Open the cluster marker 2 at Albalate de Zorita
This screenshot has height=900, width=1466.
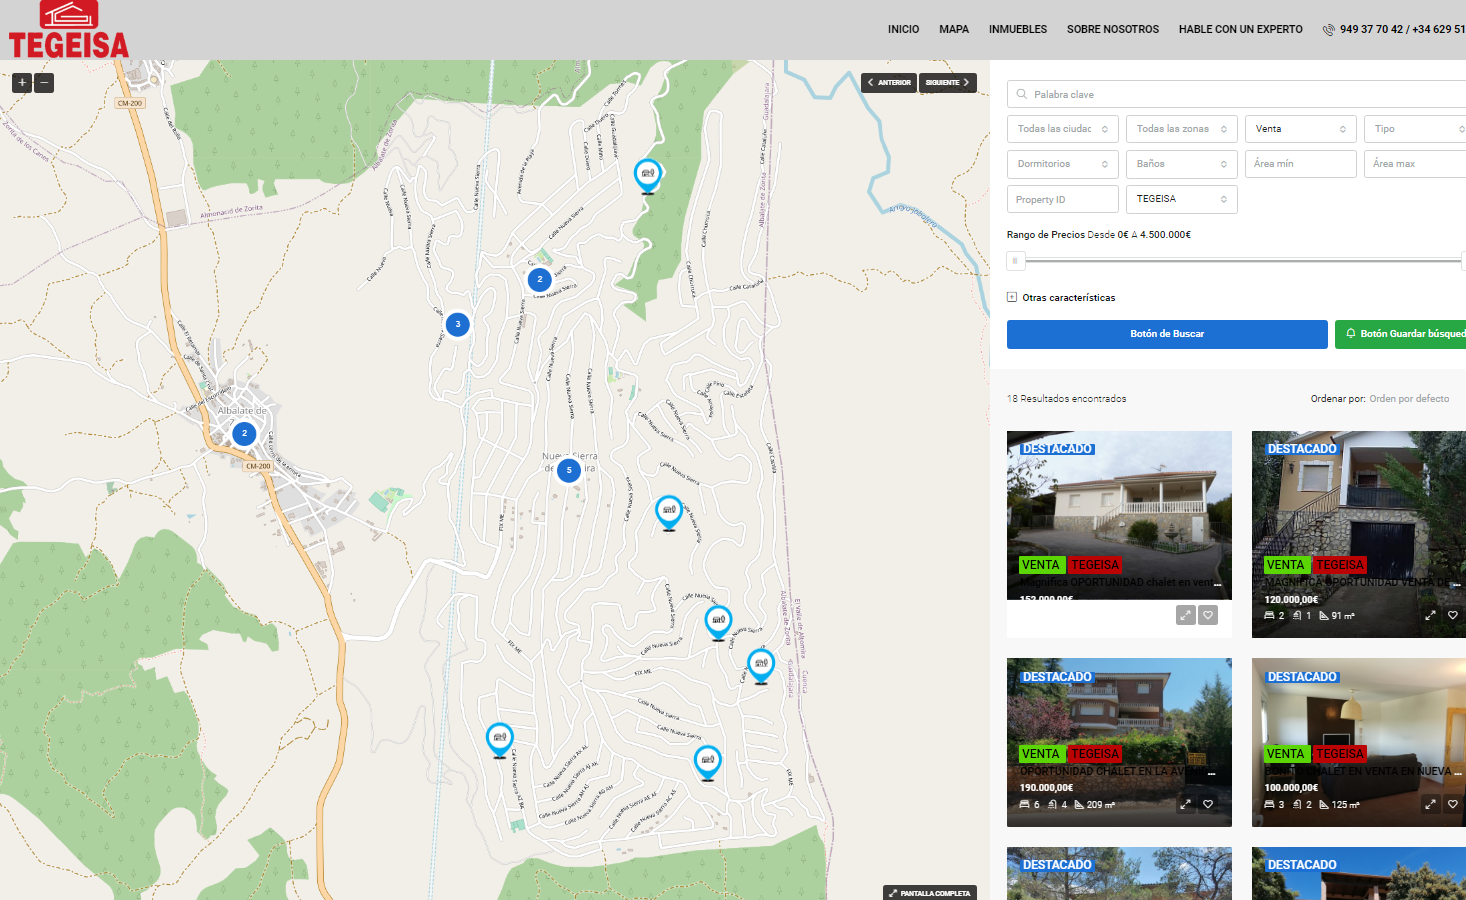[x=244, y=433]
